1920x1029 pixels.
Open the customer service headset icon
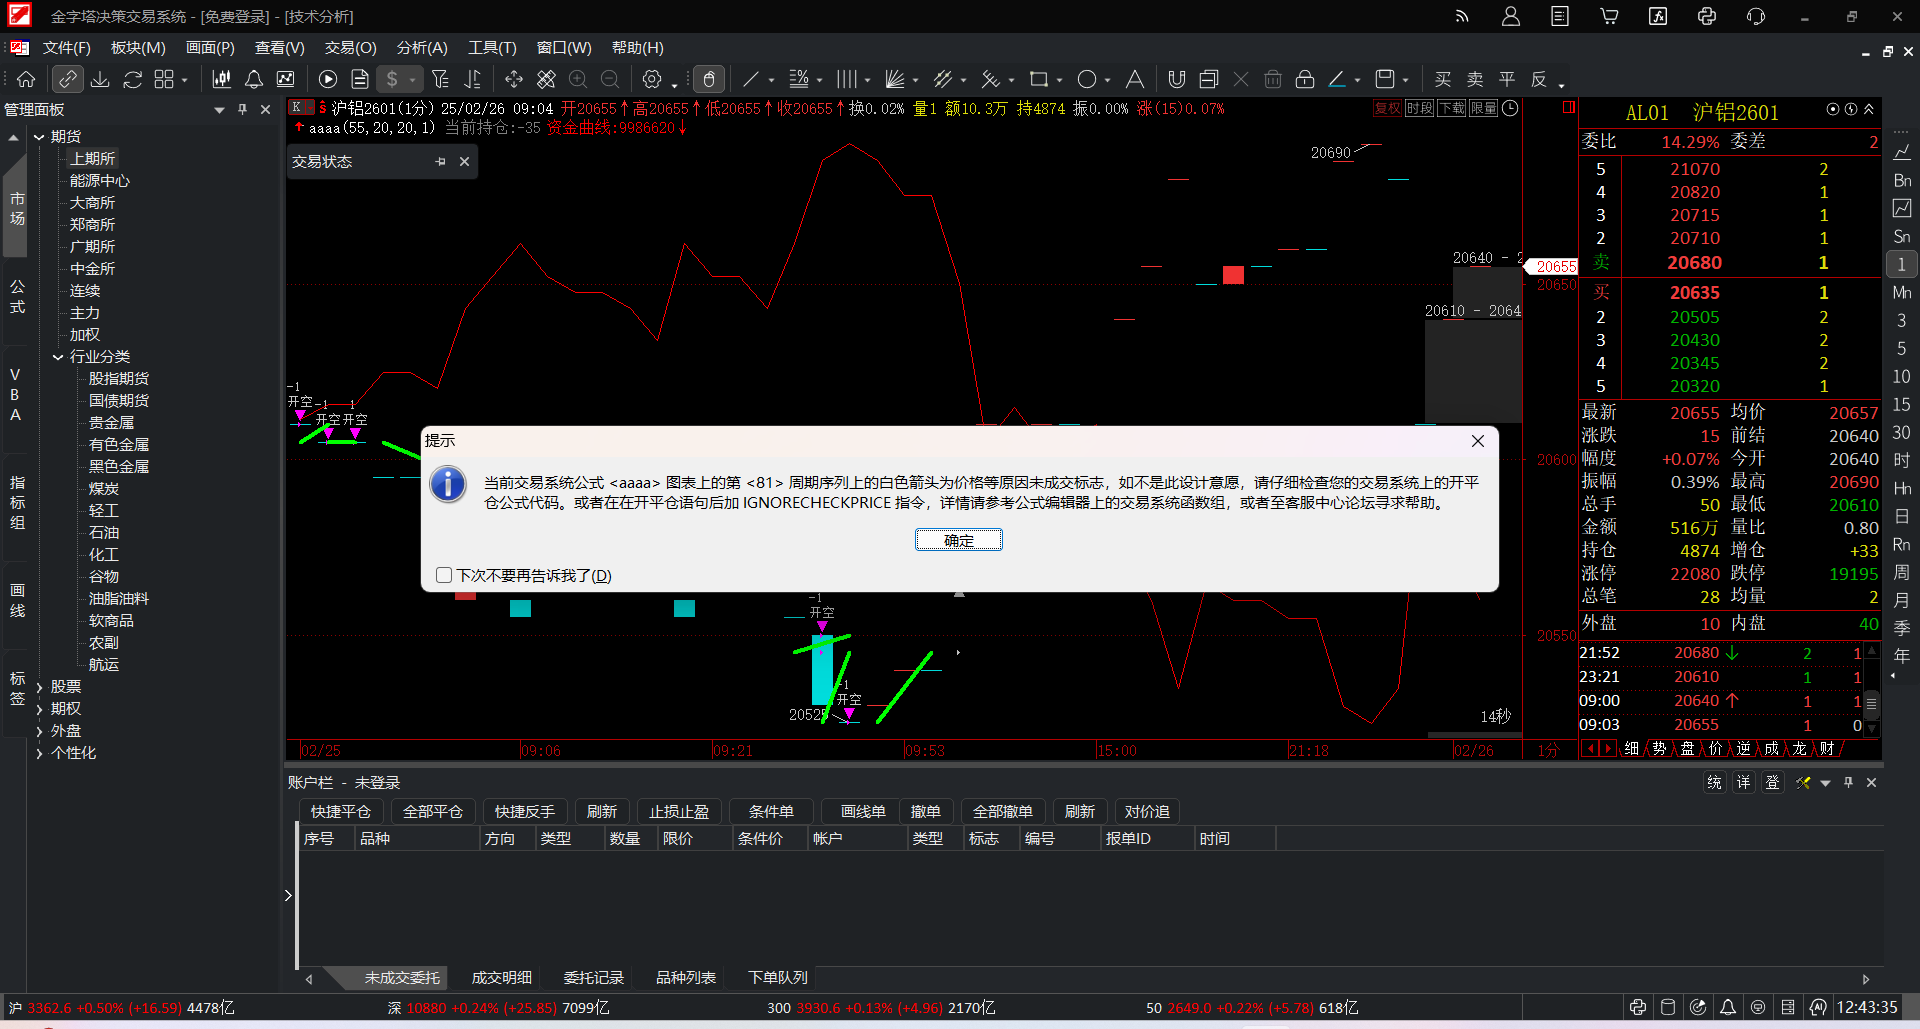click(x=1756, y=16)
